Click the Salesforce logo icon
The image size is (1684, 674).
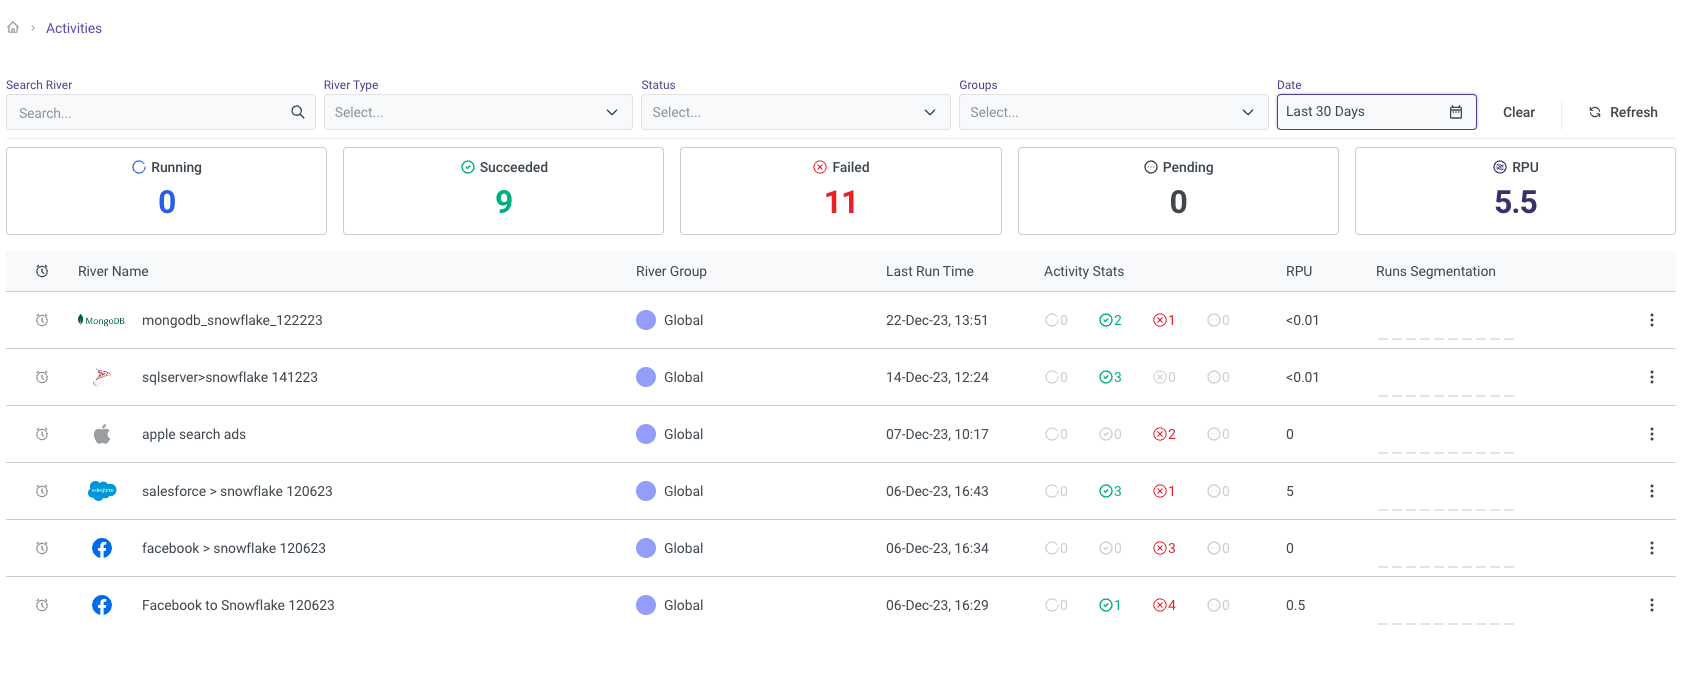[x=102, y=491]
